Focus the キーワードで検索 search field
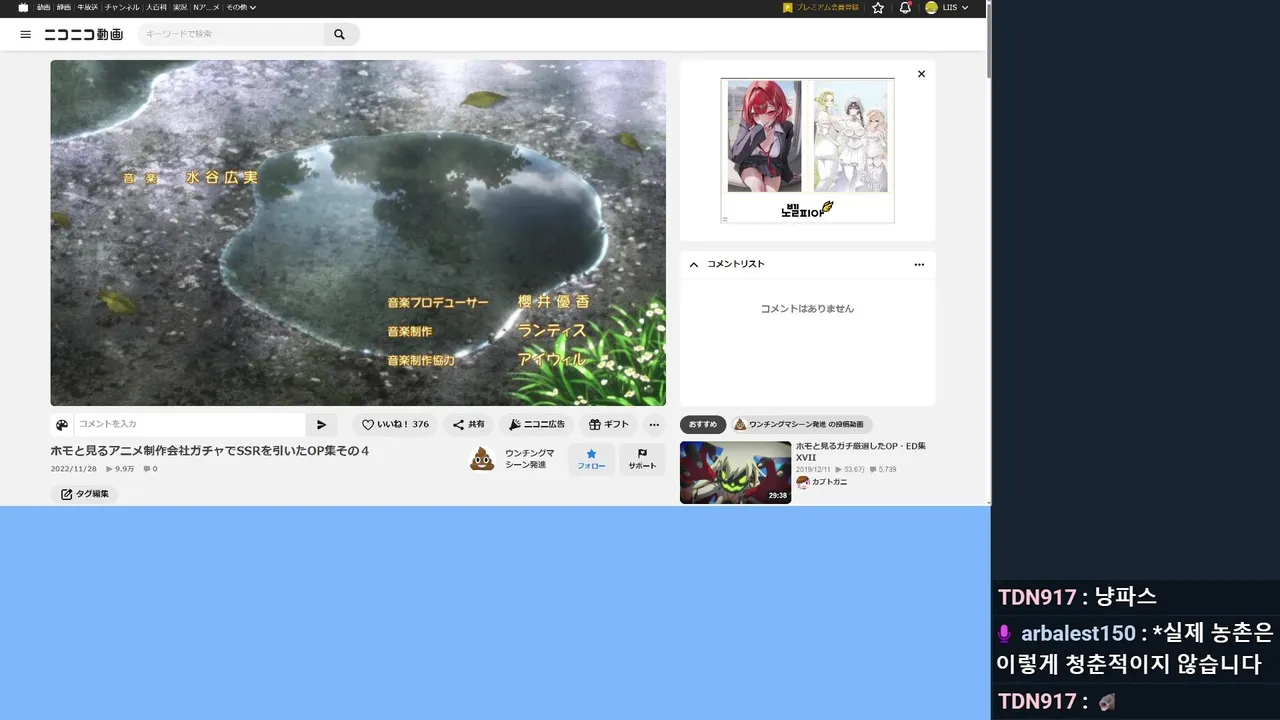 (x=229, y=34)
